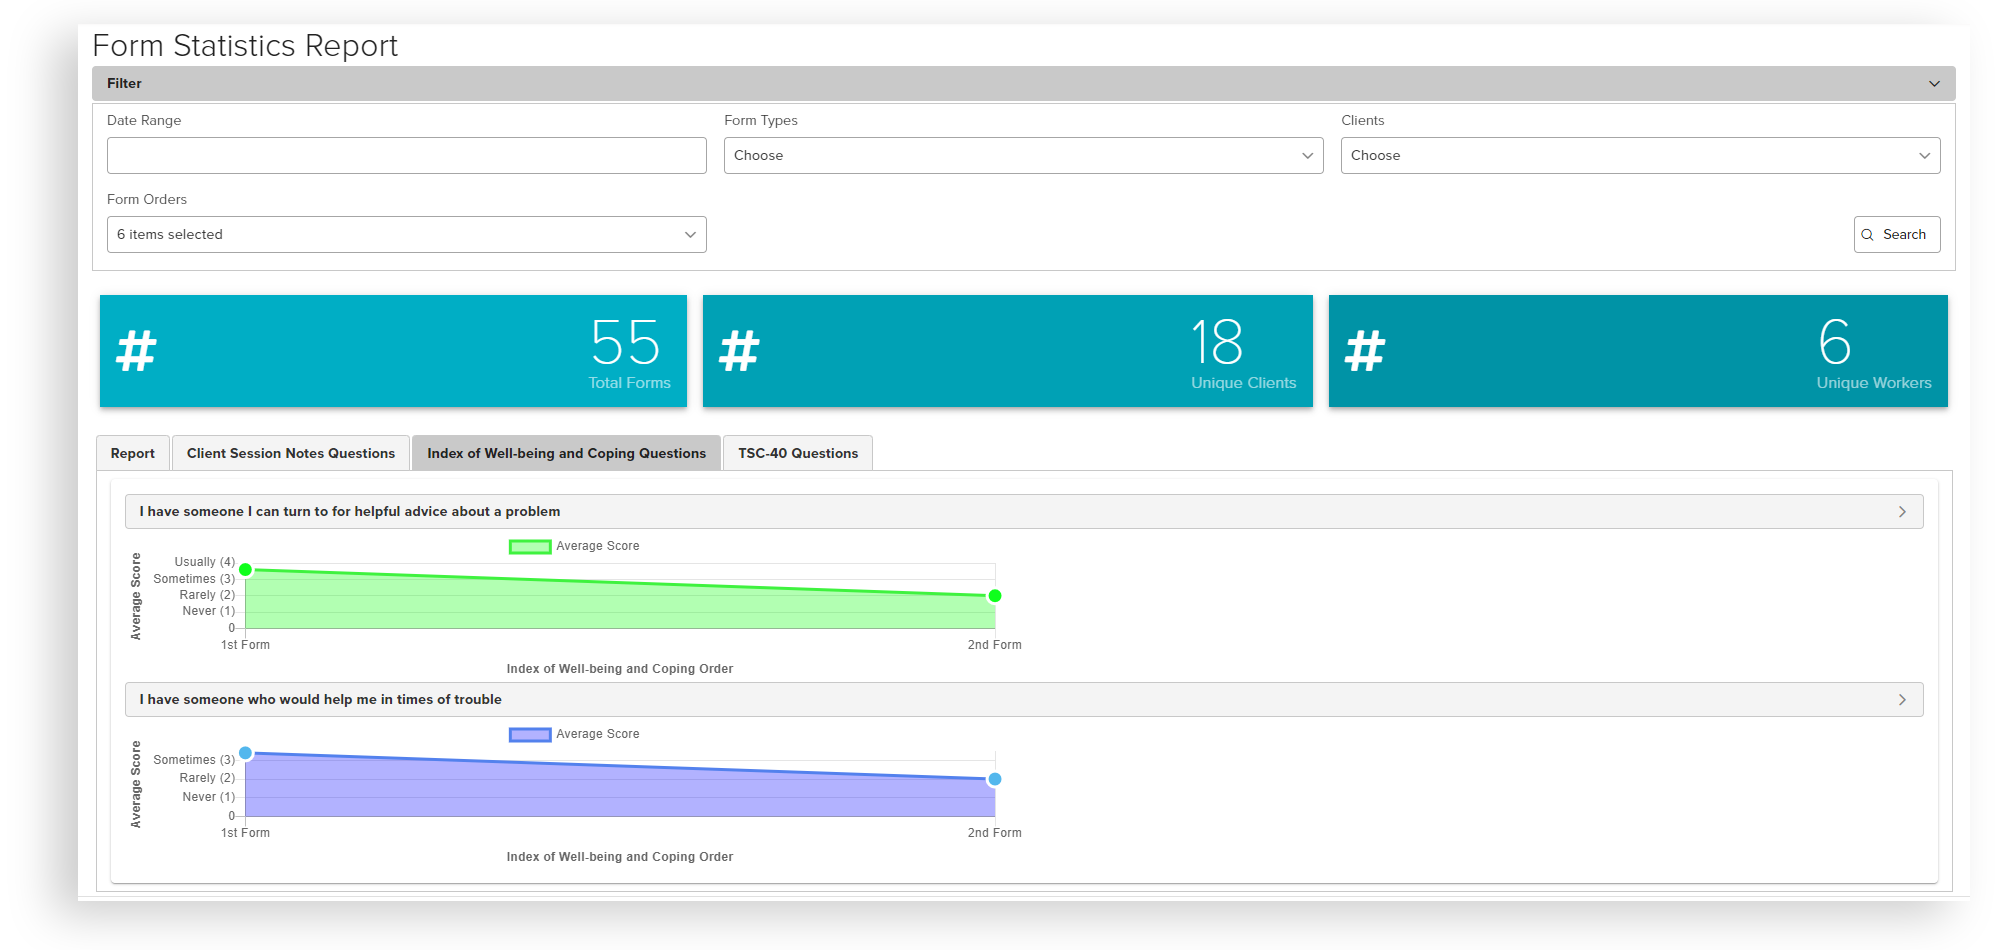Expand the times of trouble question chevron
The width and height of the screenshot is (2000, 950).
coord(1902,700)
